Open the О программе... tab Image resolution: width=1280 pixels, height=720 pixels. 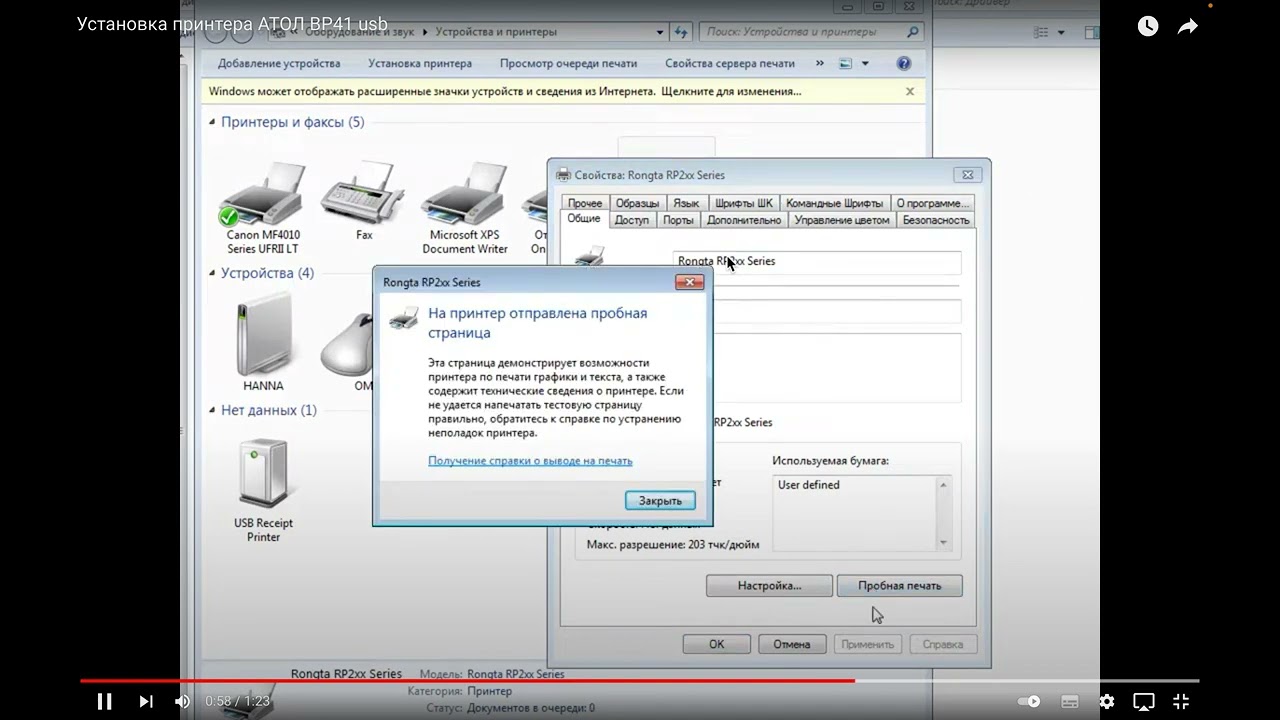tap(933, 203)
